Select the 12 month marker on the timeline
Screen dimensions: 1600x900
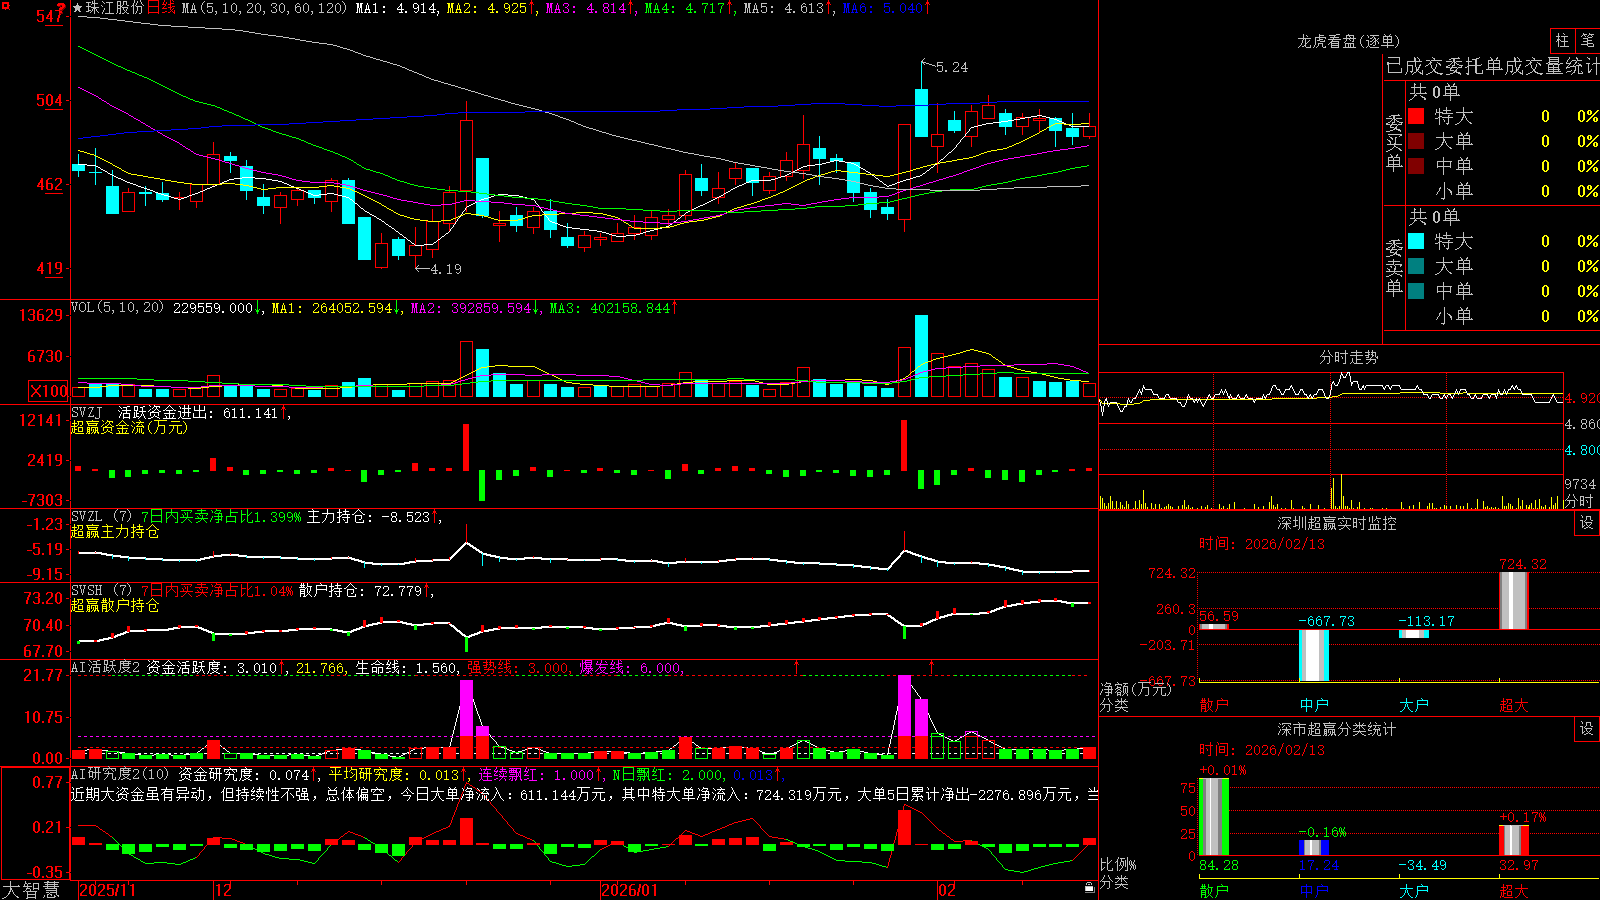point(224,890)
